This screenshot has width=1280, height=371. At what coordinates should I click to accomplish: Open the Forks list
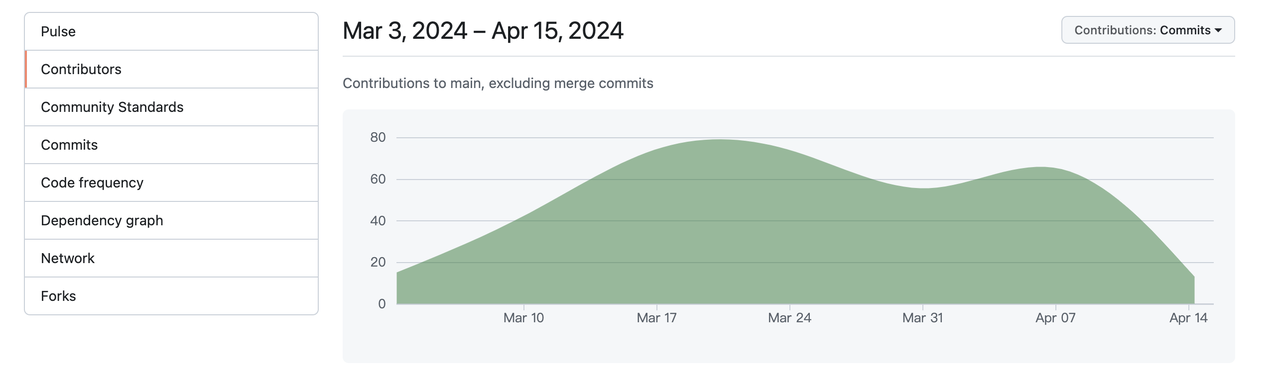point(171,296)
